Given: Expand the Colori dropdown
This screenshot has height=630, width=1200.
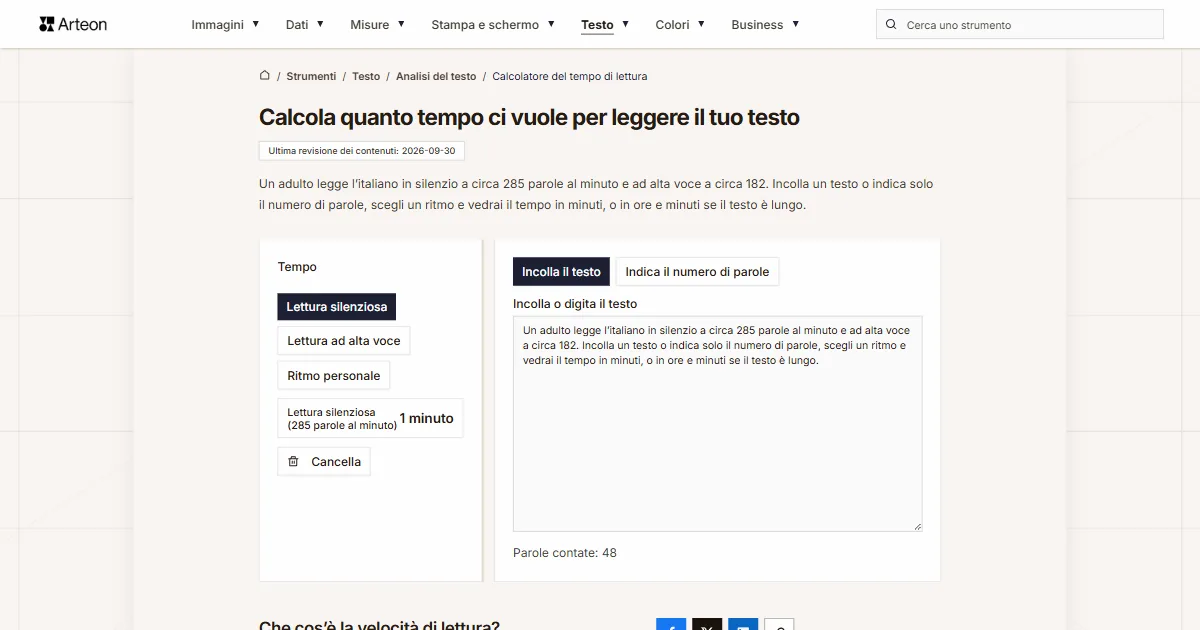Looking at the screenshot, I should tap(680, 24).
